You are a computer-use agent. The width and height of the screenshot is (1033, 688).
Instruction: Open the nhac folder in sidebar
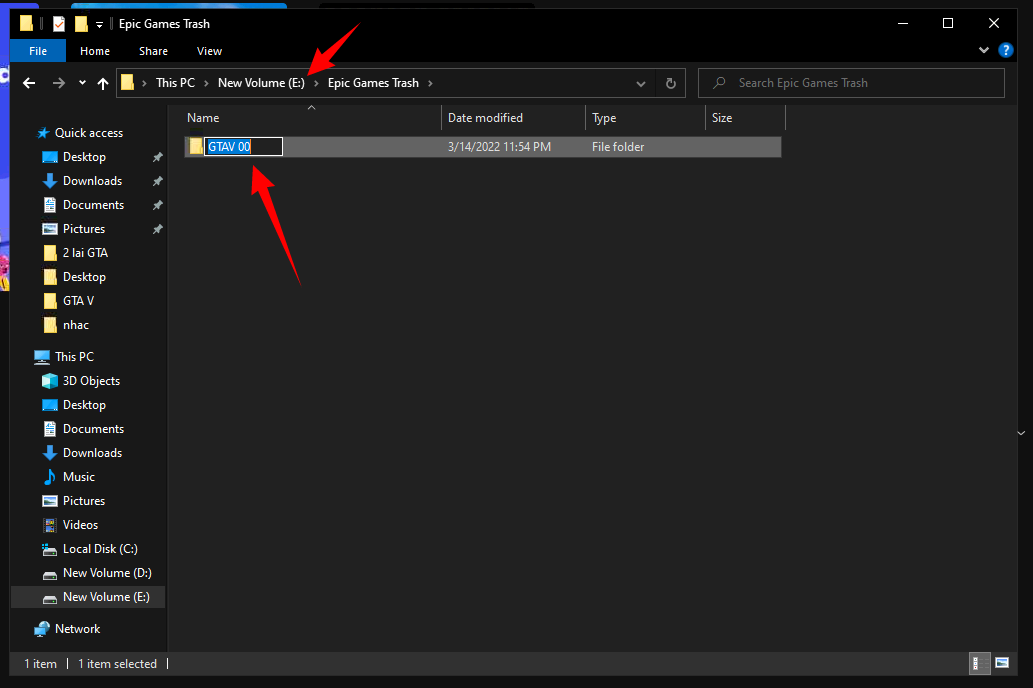click(x=75, y=325)
